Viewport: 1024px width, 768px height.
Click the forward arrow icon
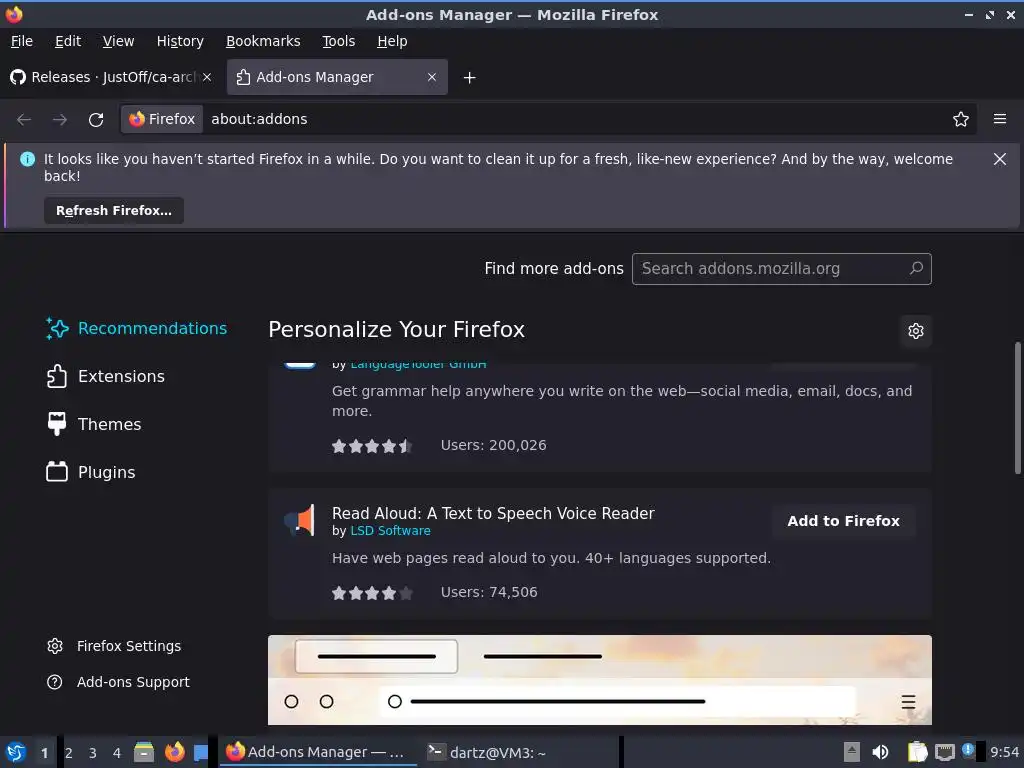[59, 120]
